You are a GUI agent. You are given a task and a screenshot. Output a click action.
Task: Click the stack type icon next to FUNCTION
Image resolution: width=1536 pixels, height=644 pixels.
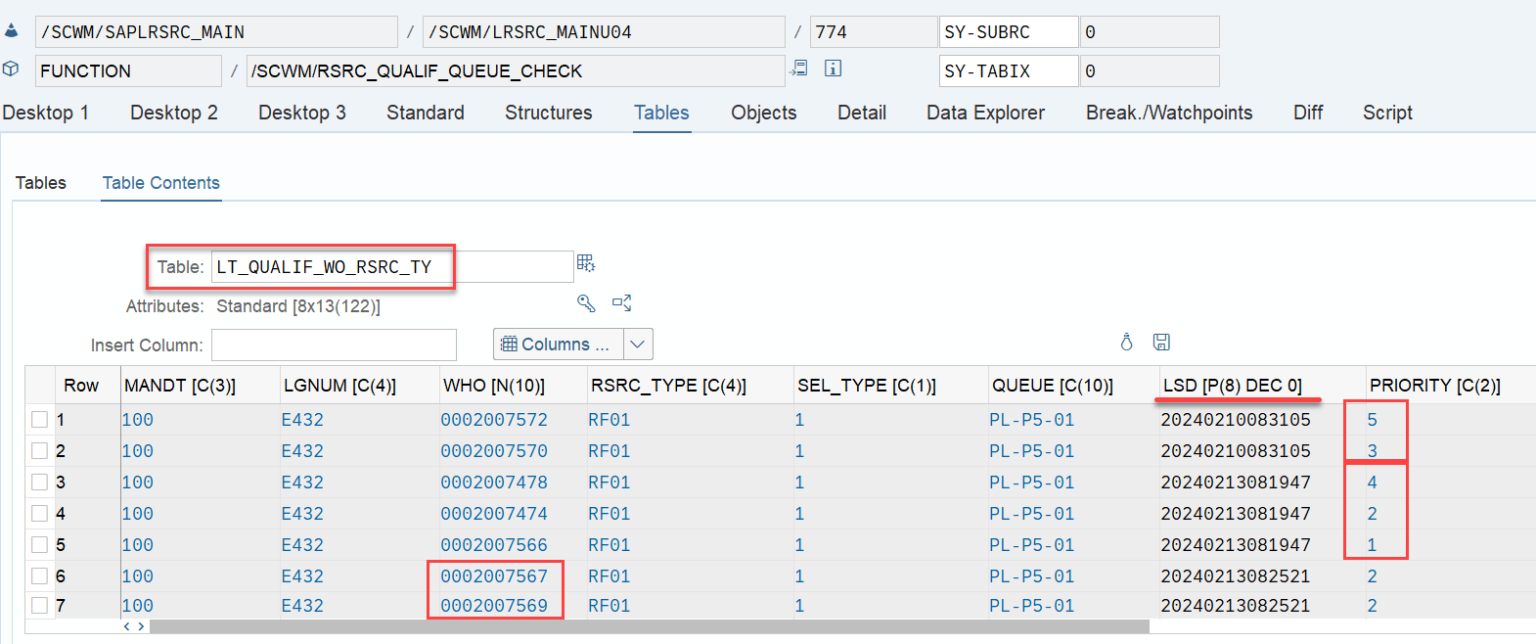coord(13,70)
